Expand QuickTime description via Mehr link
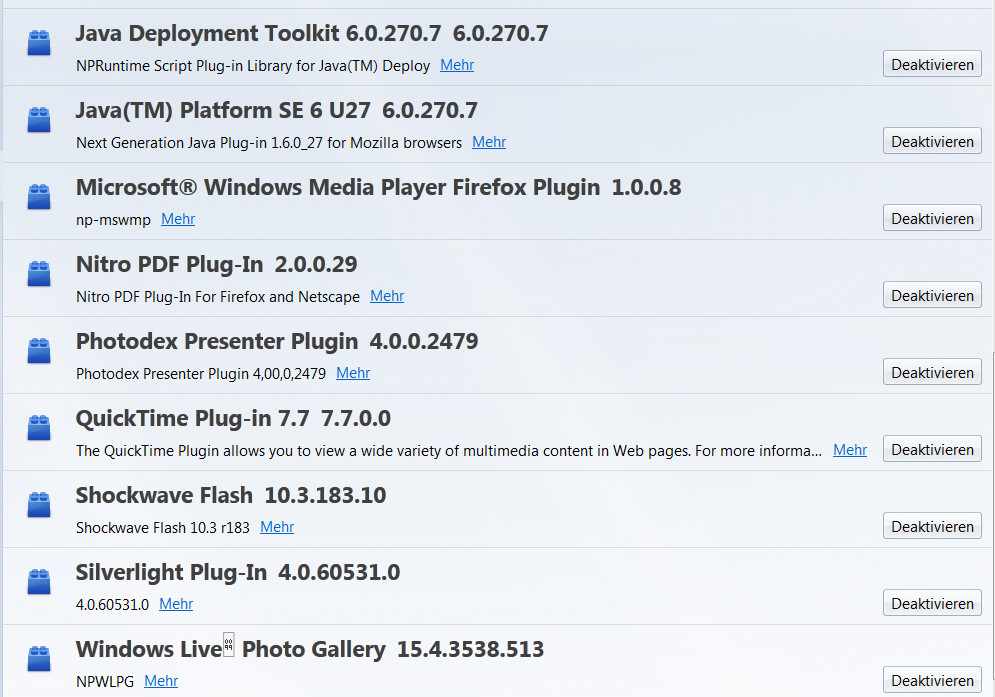 tap(850, 450)
